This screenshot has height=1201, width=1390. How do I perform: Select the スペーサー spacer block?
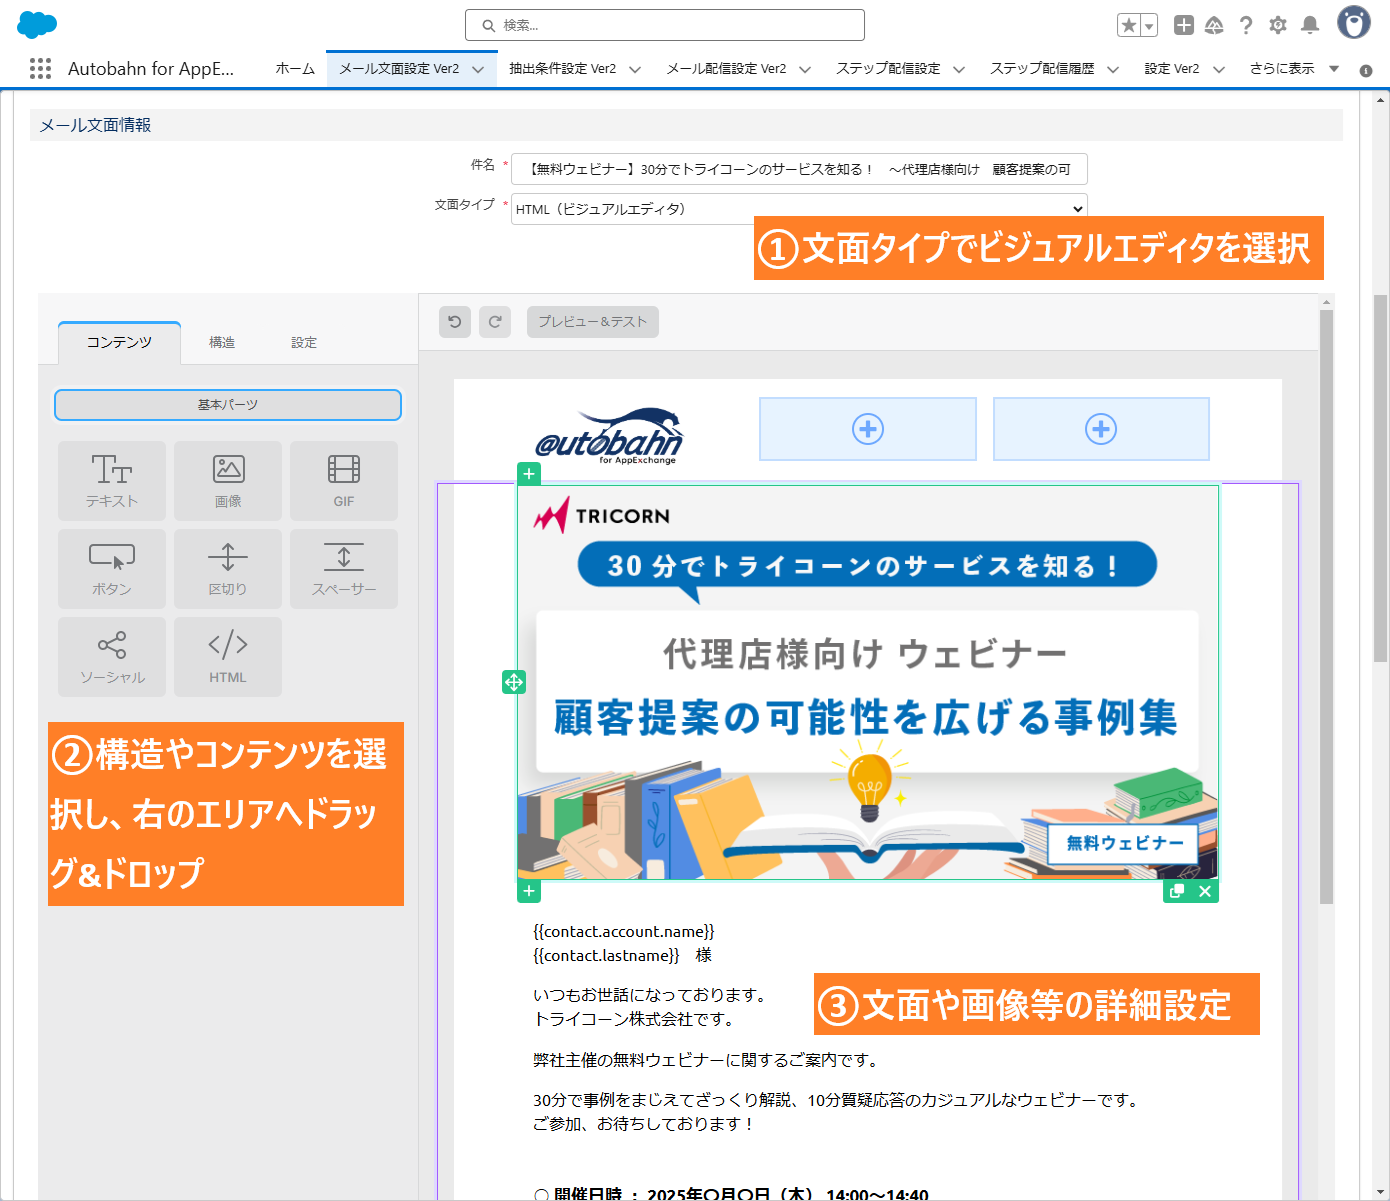click(344, 569)
